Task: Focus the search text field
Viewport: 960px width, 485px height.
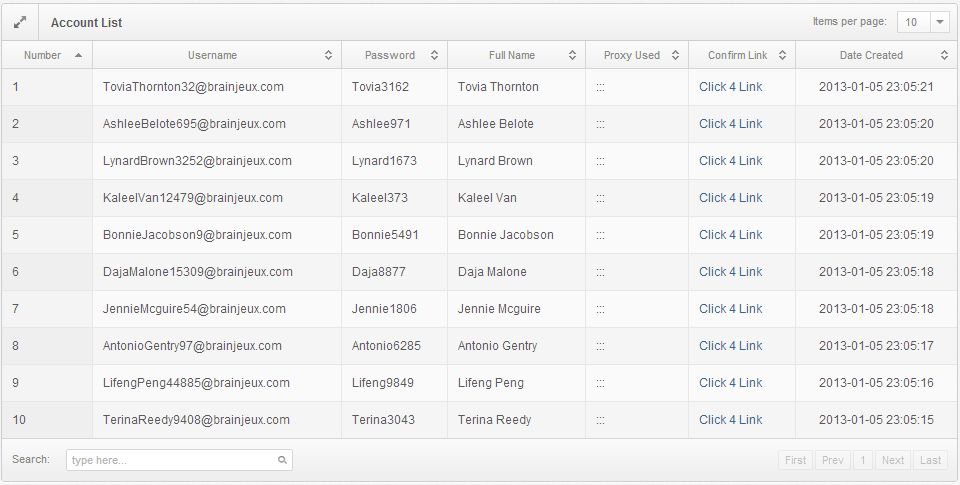Action: [172, 460]
